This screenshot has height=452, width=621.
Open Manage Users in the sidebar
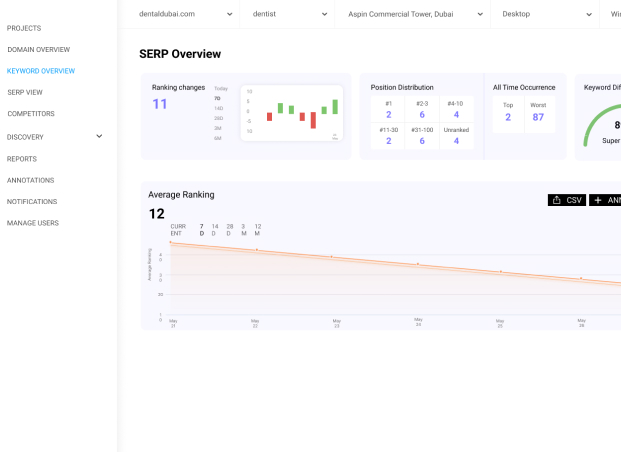point(33,223)
